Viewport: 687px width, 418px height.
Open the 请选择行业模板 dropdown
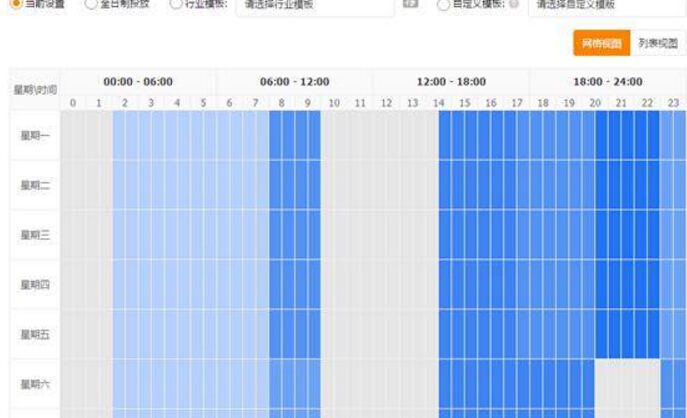(314, 6)
